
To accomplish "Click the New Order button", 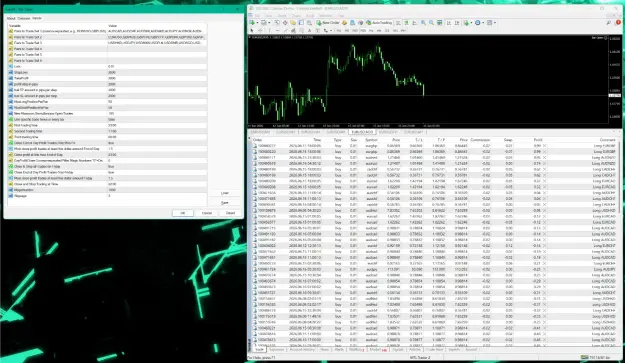I will tap(328, 23).
